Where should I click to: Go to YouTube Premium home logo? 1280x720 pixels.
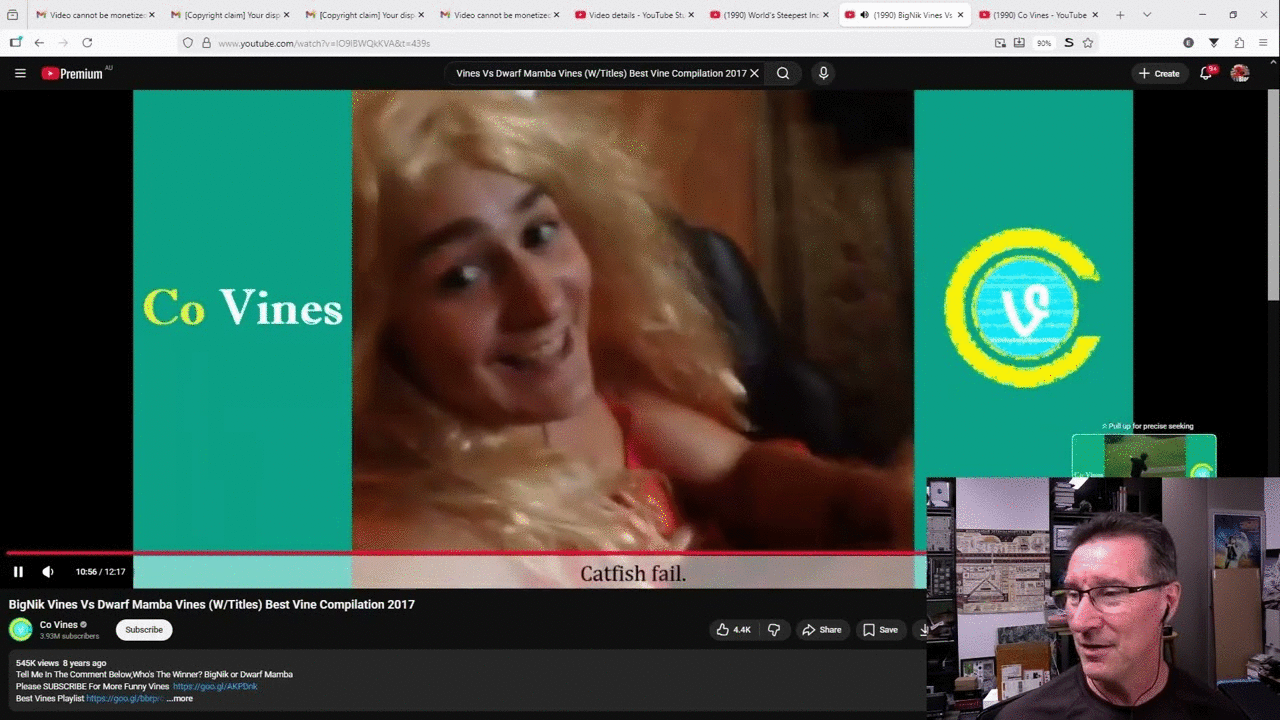[72, 73]
